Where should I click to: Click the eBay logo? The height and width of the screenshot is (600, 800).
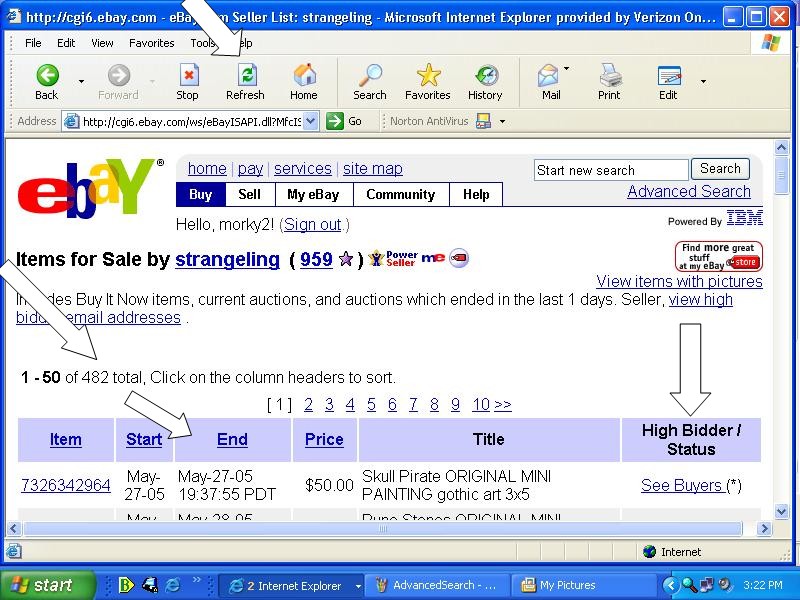tap(90, 188)
